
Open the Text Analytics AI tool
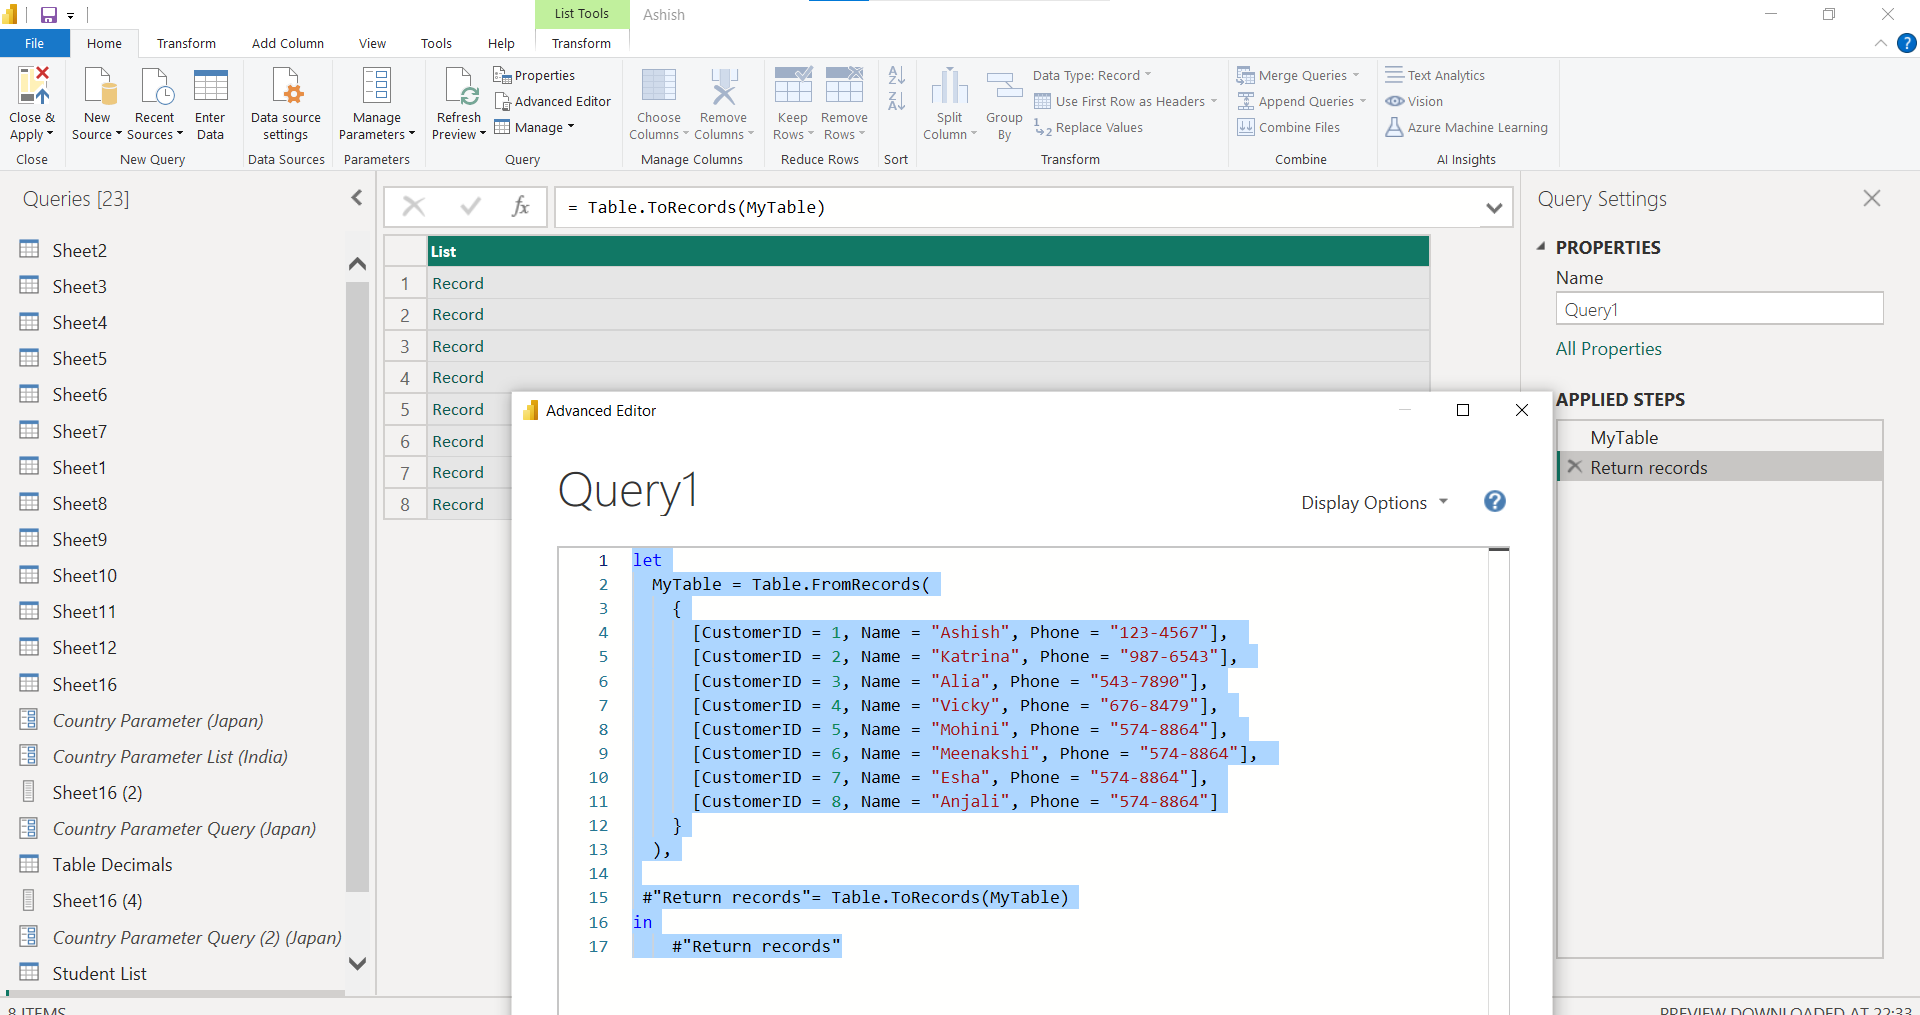point(1436,75)
